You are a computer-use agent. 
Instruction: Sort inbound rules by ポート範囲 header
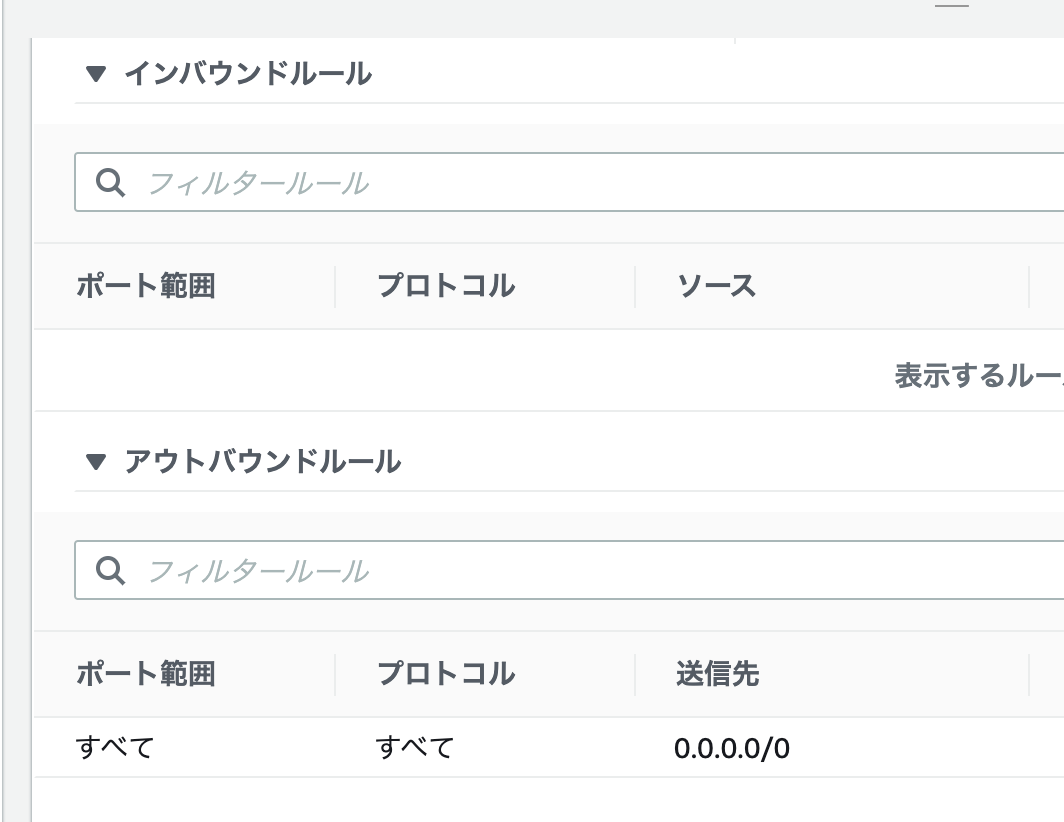146,286
